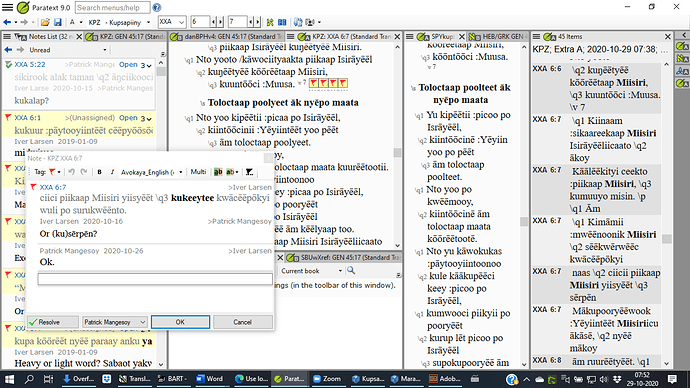The image size is (690, 388).
Task: Click the Windows Start button
Action: [9, 379]
